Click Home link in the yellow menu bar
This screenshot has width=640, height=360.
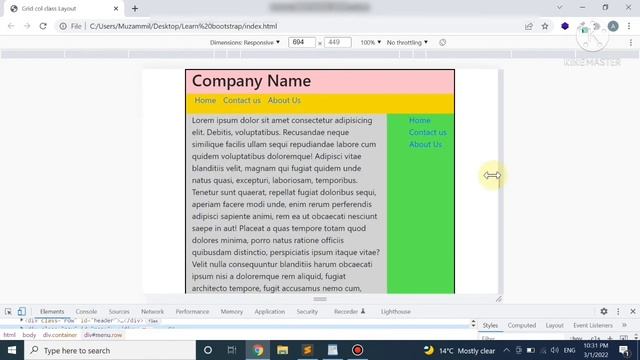(x=205, y=100)
